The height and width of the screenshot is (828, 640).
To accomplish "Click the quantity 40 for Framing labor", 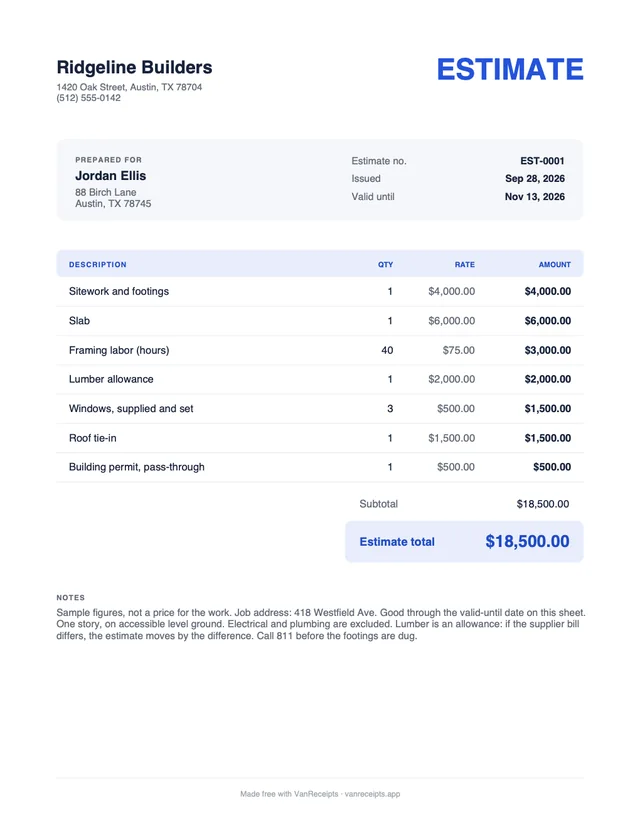I will coord(387,350).
